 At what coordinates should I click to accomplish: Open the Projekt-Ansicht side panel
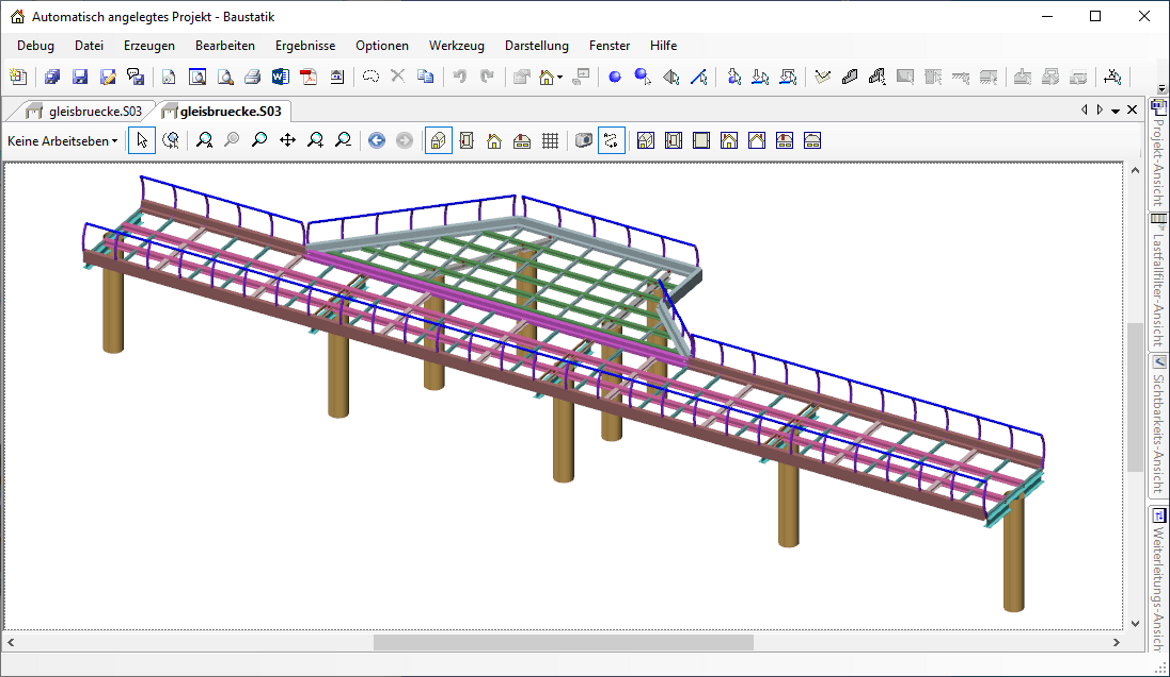[1159, 155]
